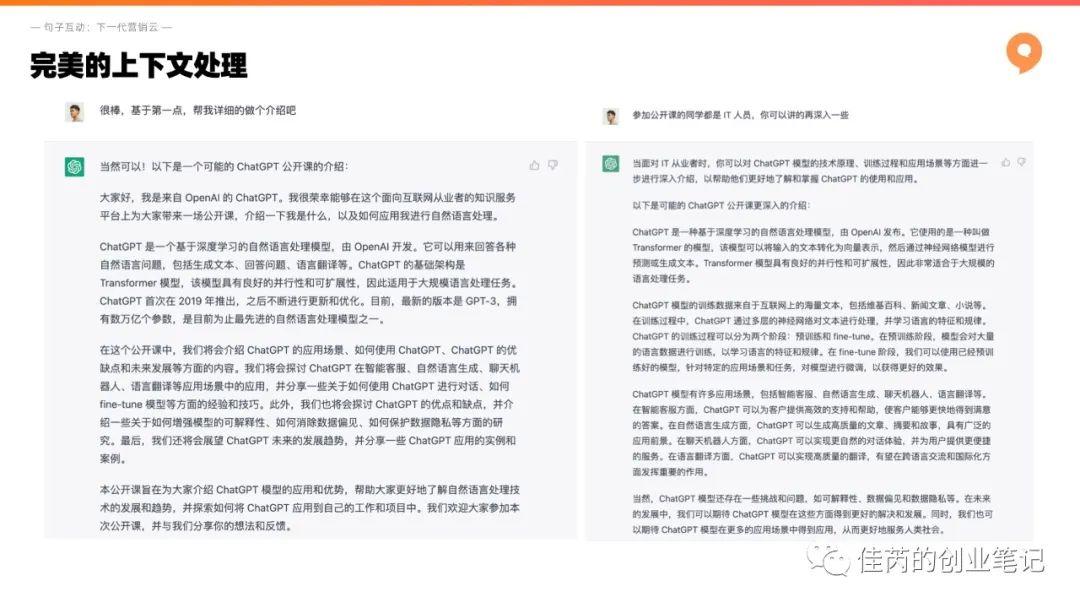Click line '当然可以！以下是一个可能的 ChatGPT 公开课的介绍'

[x=224, y=166]
